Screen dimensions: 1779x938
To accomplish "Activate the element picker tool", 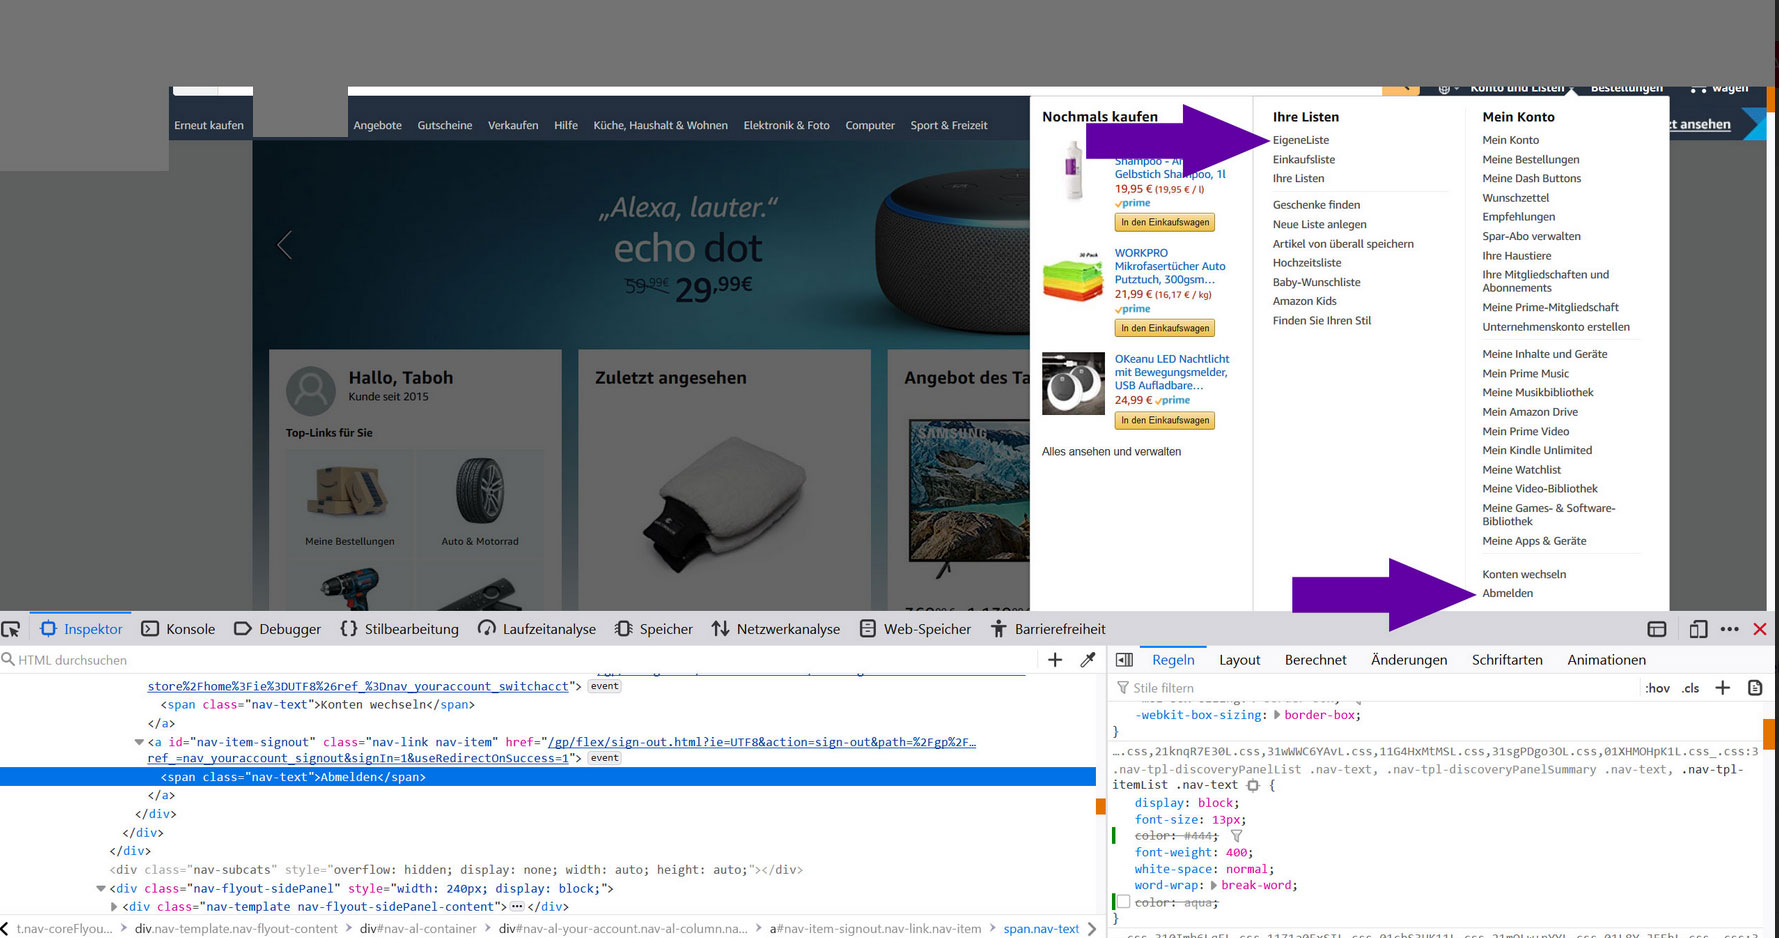I will coord(11,629).
